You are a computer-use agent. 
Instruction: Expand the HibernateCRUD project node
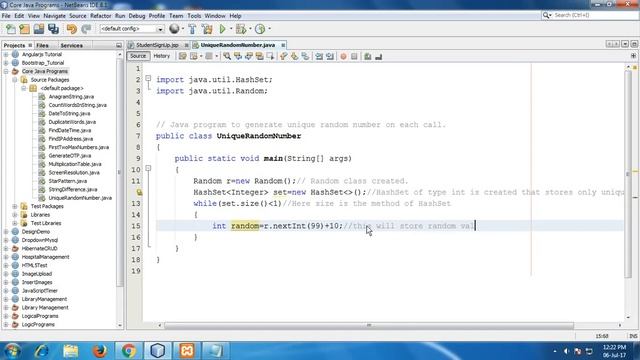point(6,248)
